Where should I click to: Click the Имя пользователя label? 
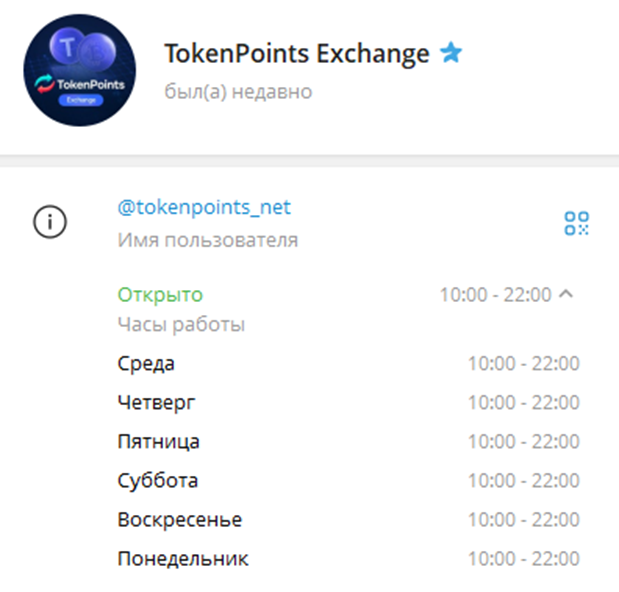(207, 240)
